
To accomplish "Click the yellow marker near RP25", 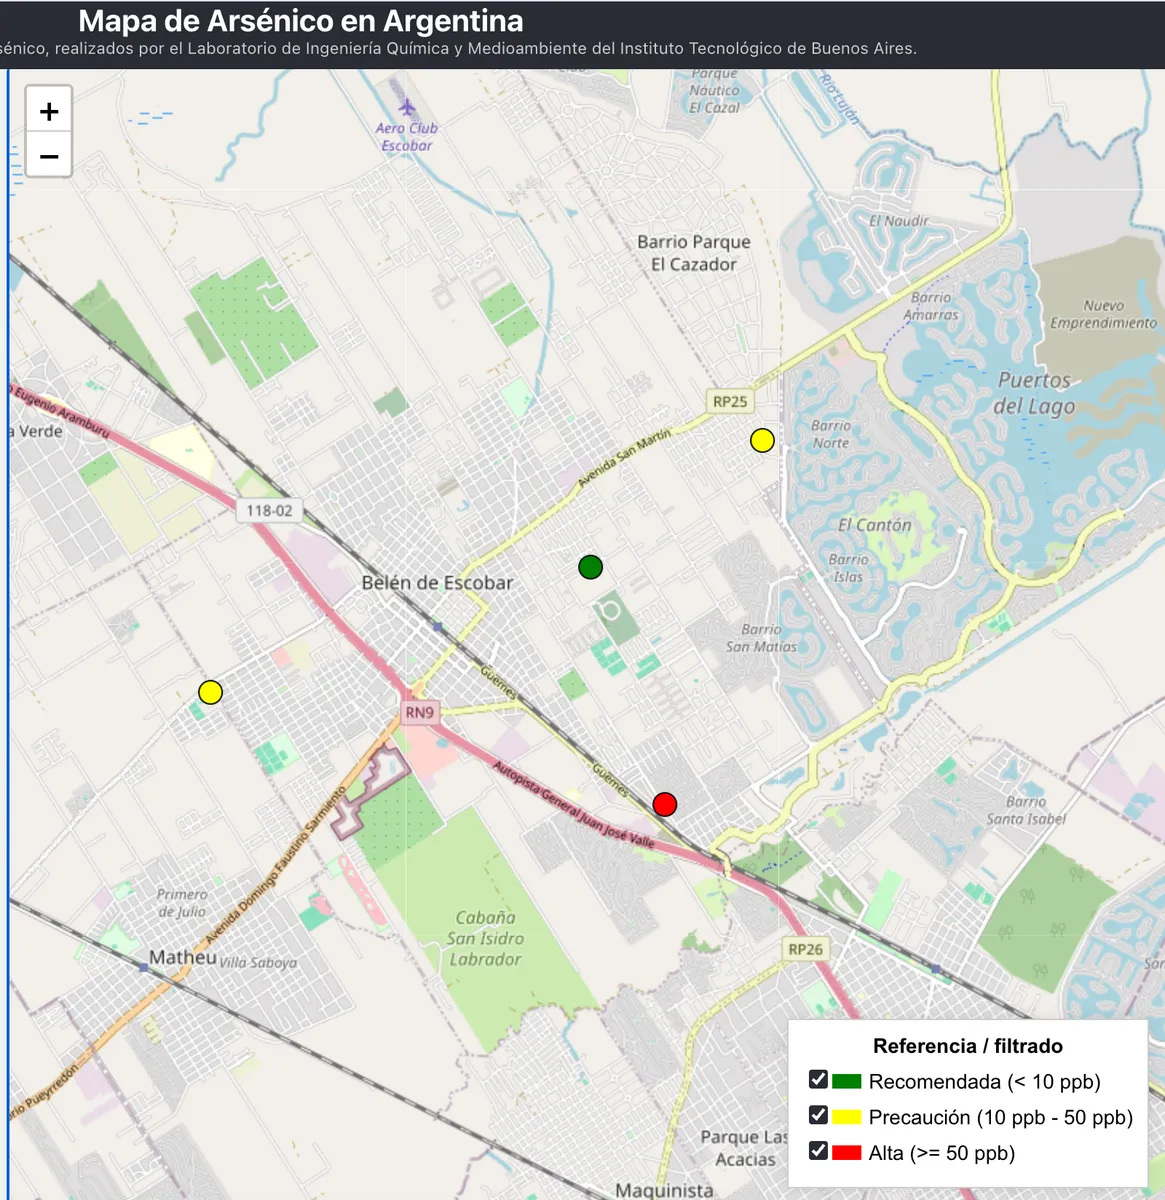I will click(x=762, y=441).
